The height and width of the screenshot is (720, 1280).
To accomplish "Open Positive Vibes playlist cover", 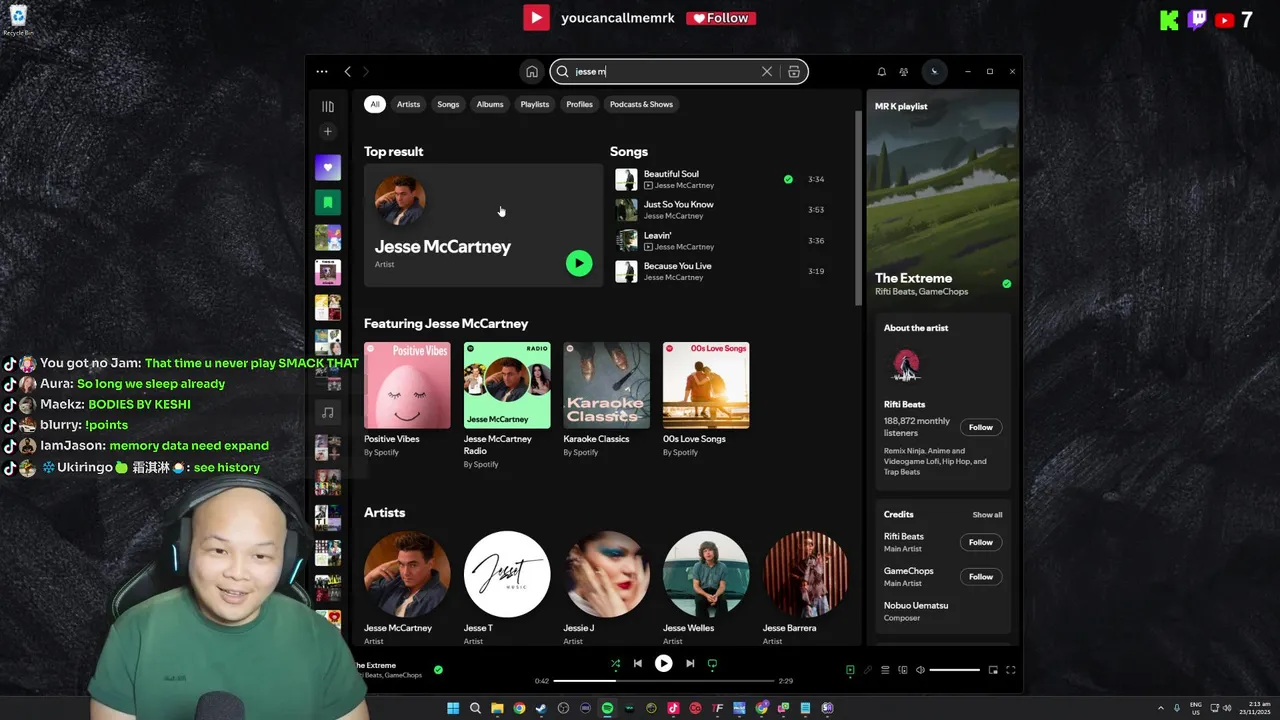I will pyautogui.click(x=407, y=385).
